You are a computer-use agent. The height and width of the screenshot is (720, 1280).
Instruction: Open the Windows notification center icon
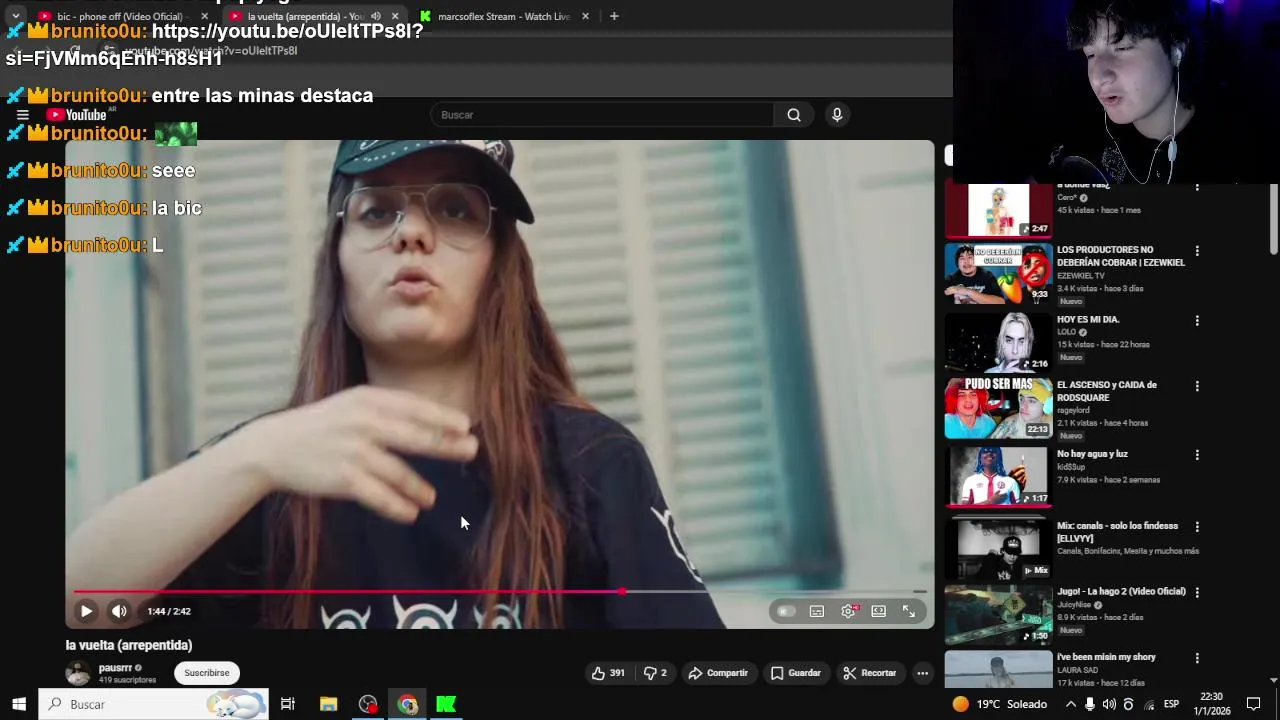(x=1253, y=704)
